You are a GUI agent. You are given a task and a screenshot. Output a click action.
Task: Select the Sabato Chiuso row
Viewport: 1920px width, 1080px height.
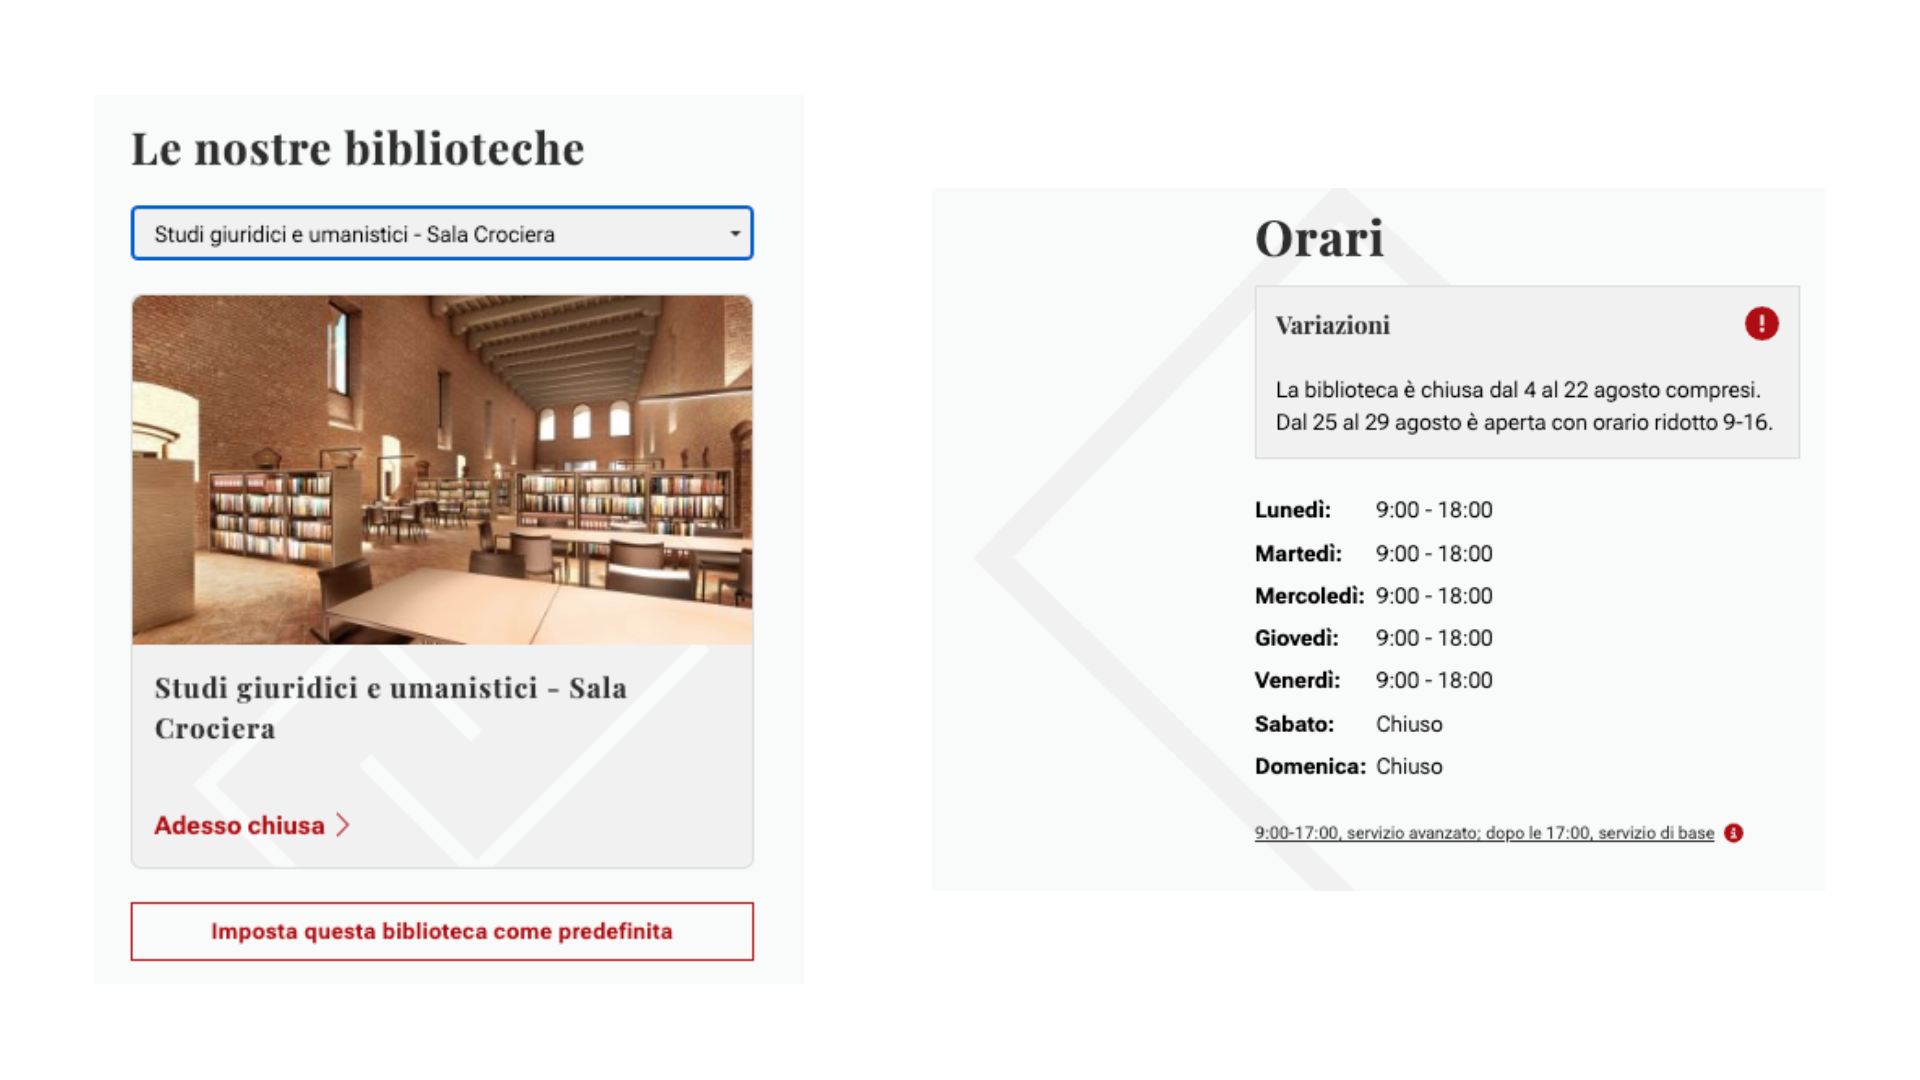click(x=1349, y=724)
